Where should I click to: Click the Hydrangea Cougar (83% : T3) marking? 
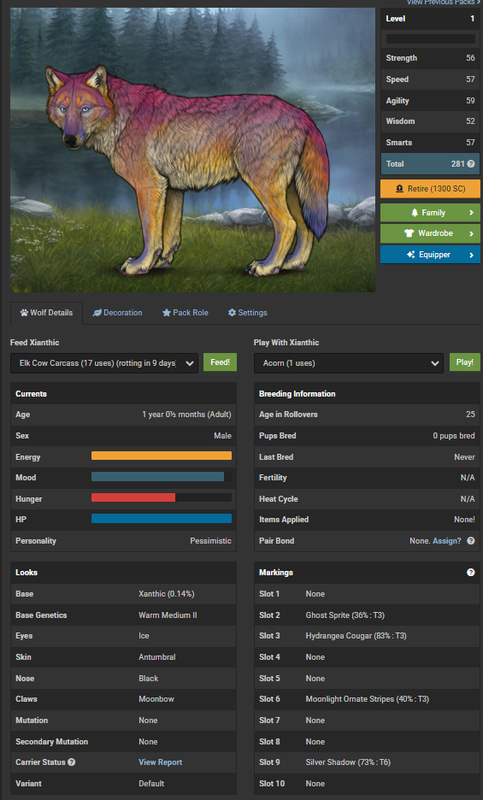tap(356, 636)
